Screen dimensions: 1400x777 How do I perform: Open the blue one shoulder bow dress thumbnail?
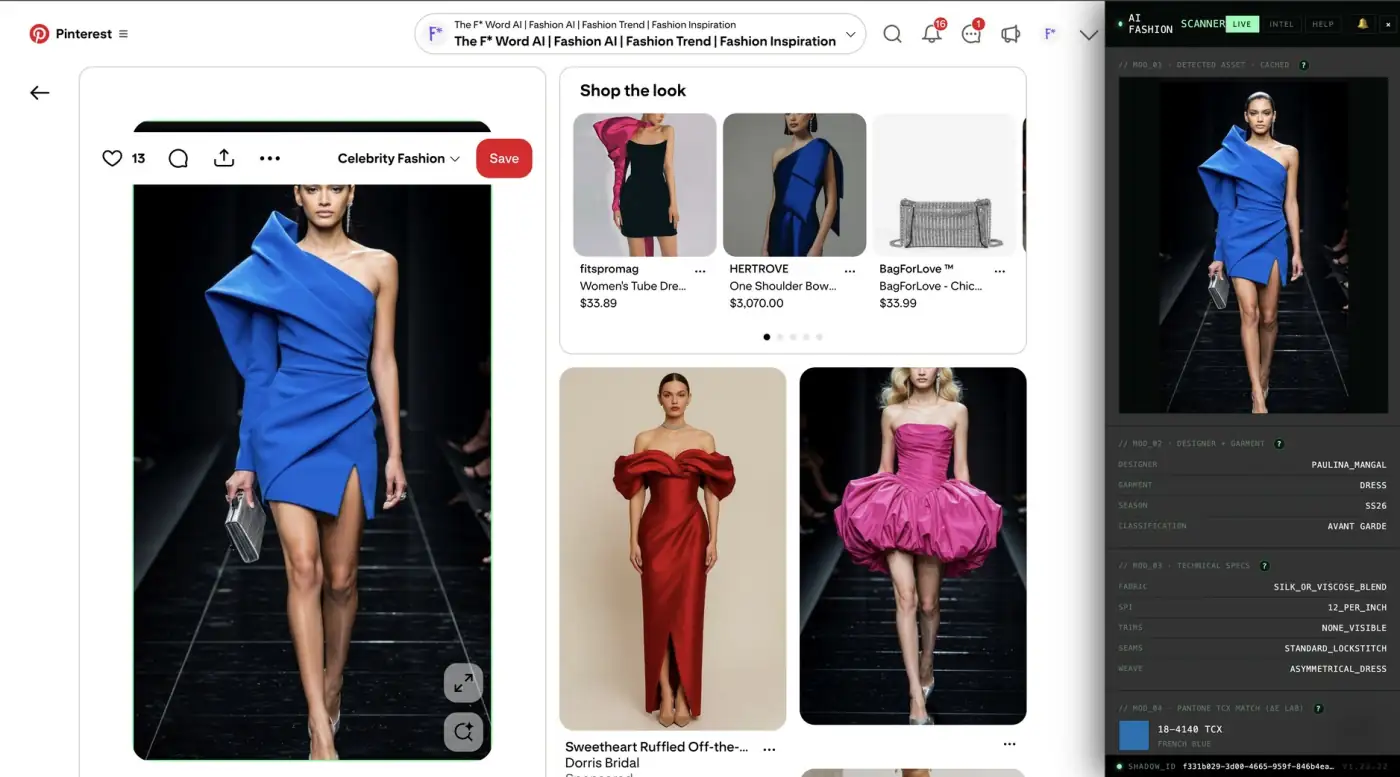click(x=795, y=185)
